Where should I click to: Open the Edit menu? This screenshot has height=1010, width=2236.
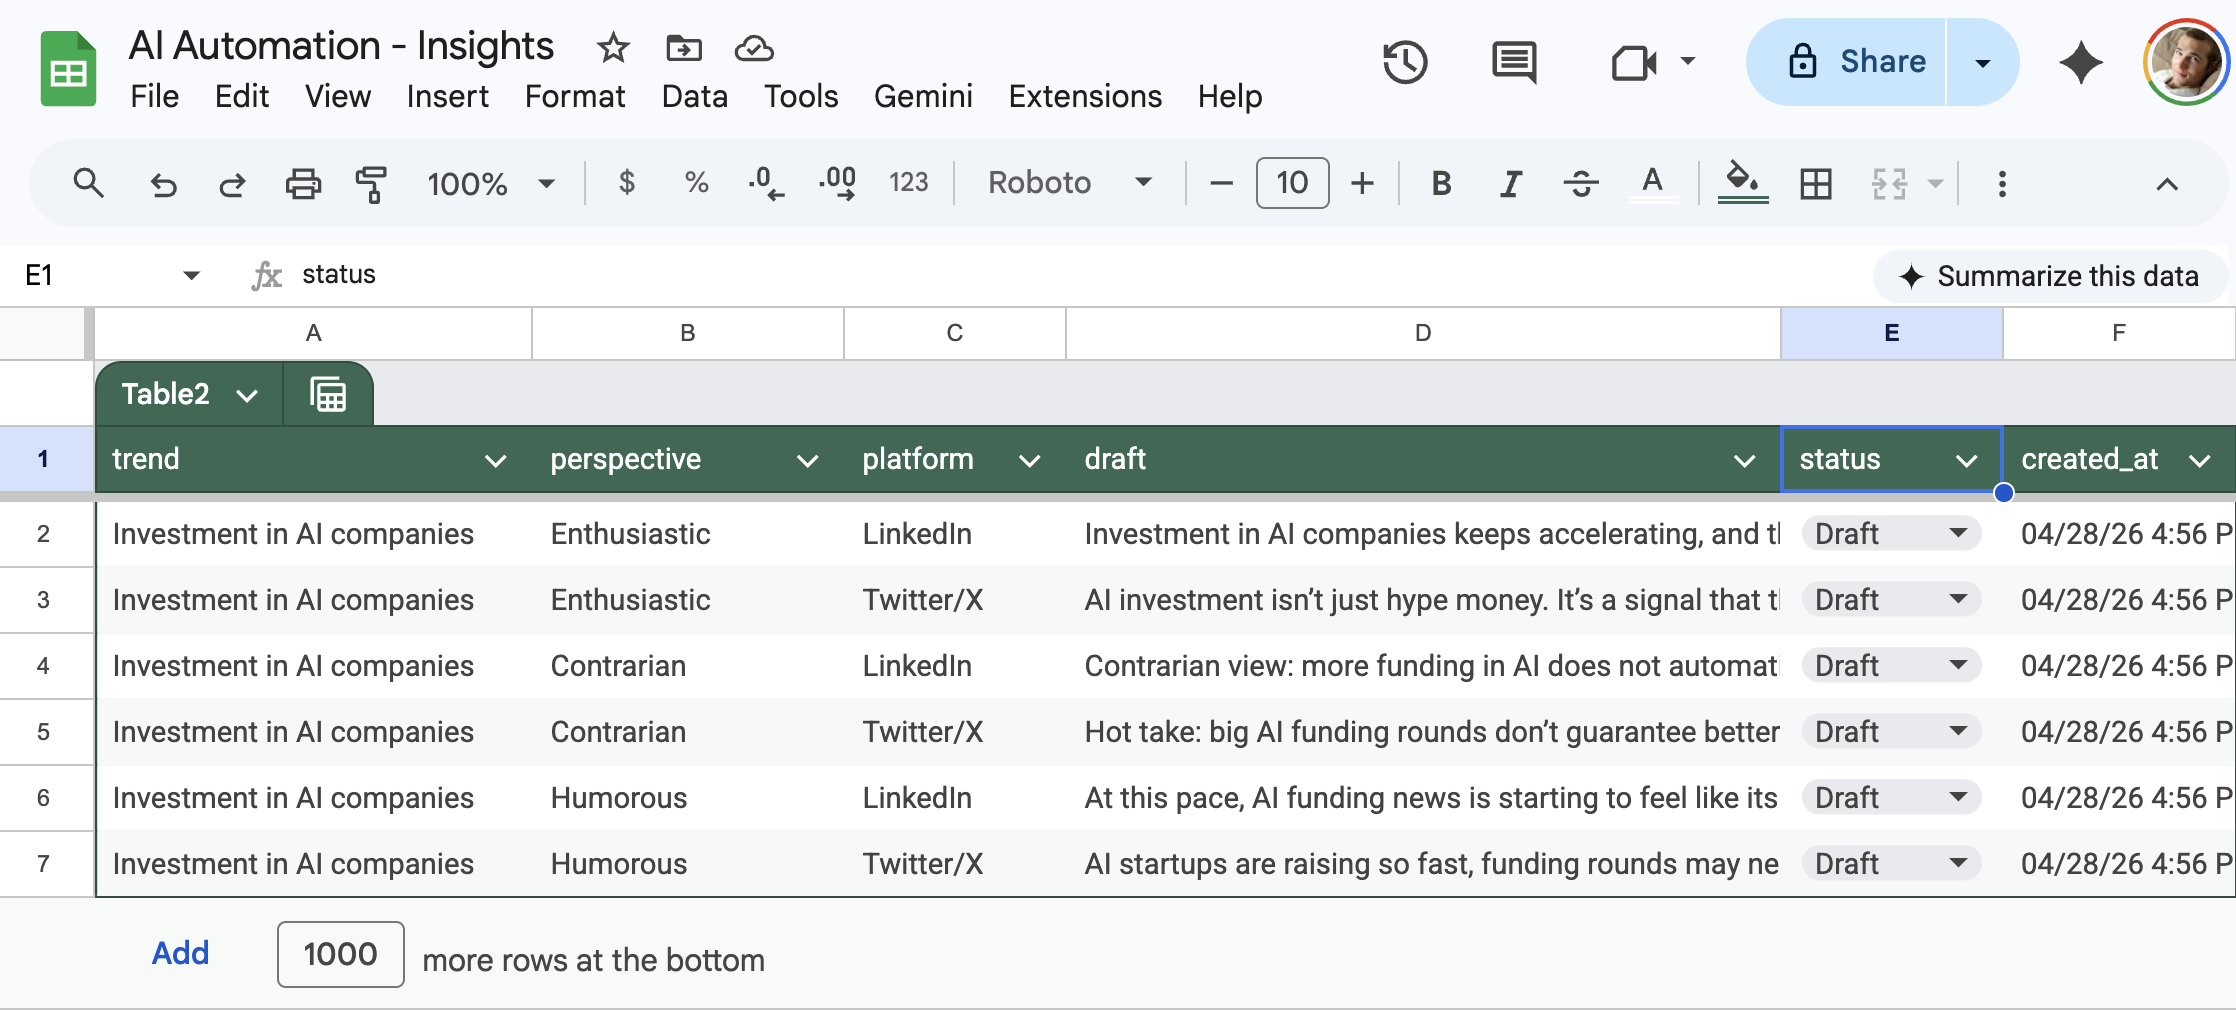[241, 96]
